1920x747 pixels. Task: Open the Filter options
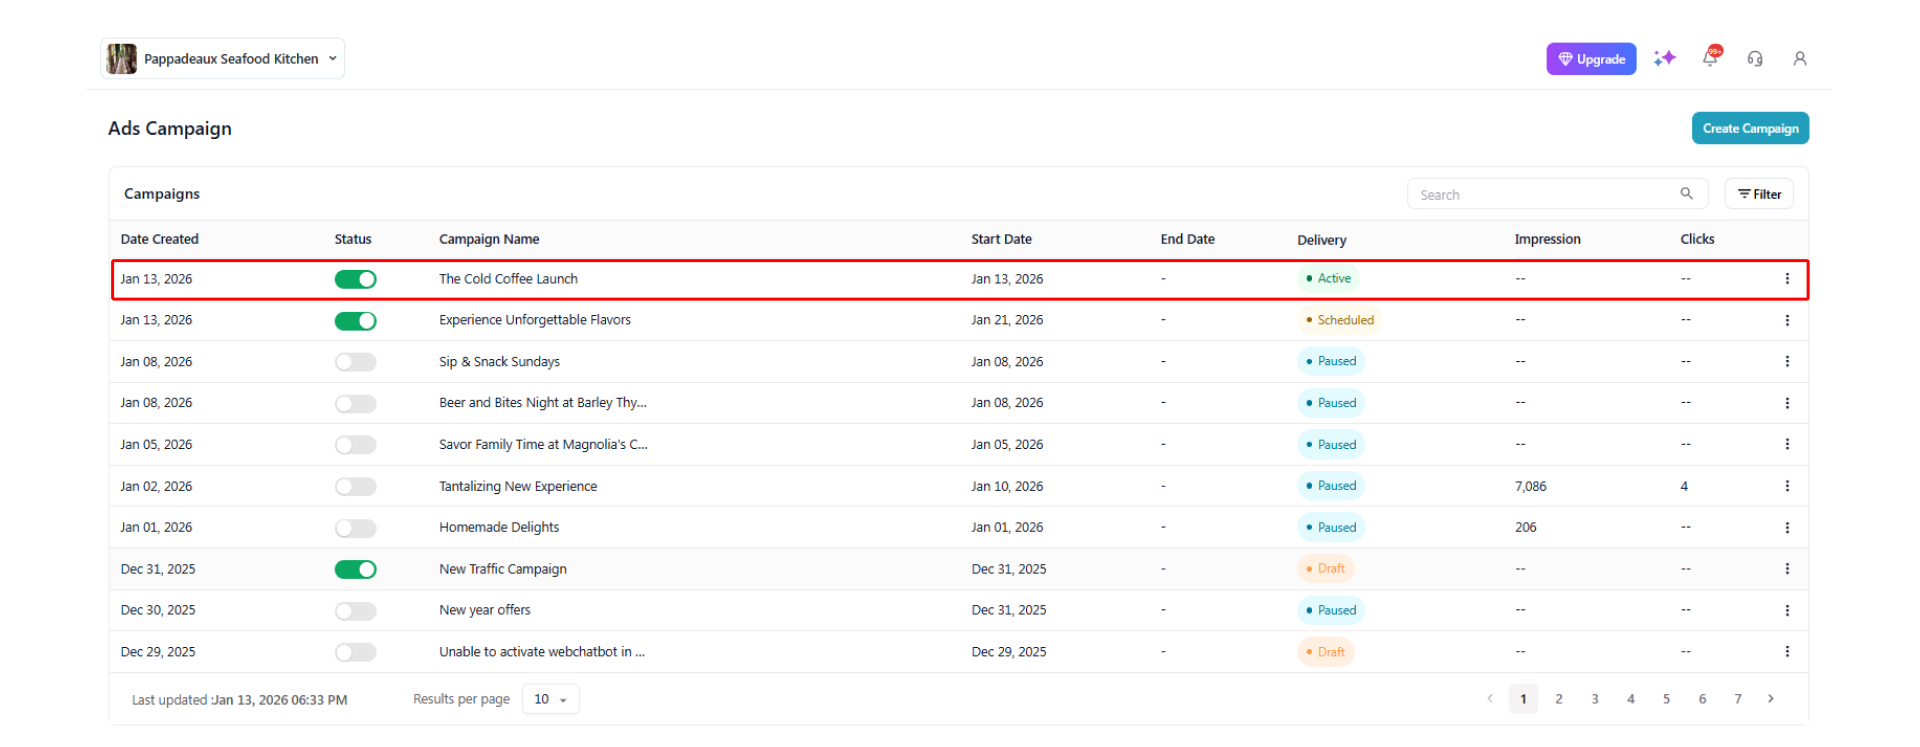point(1759,194)
